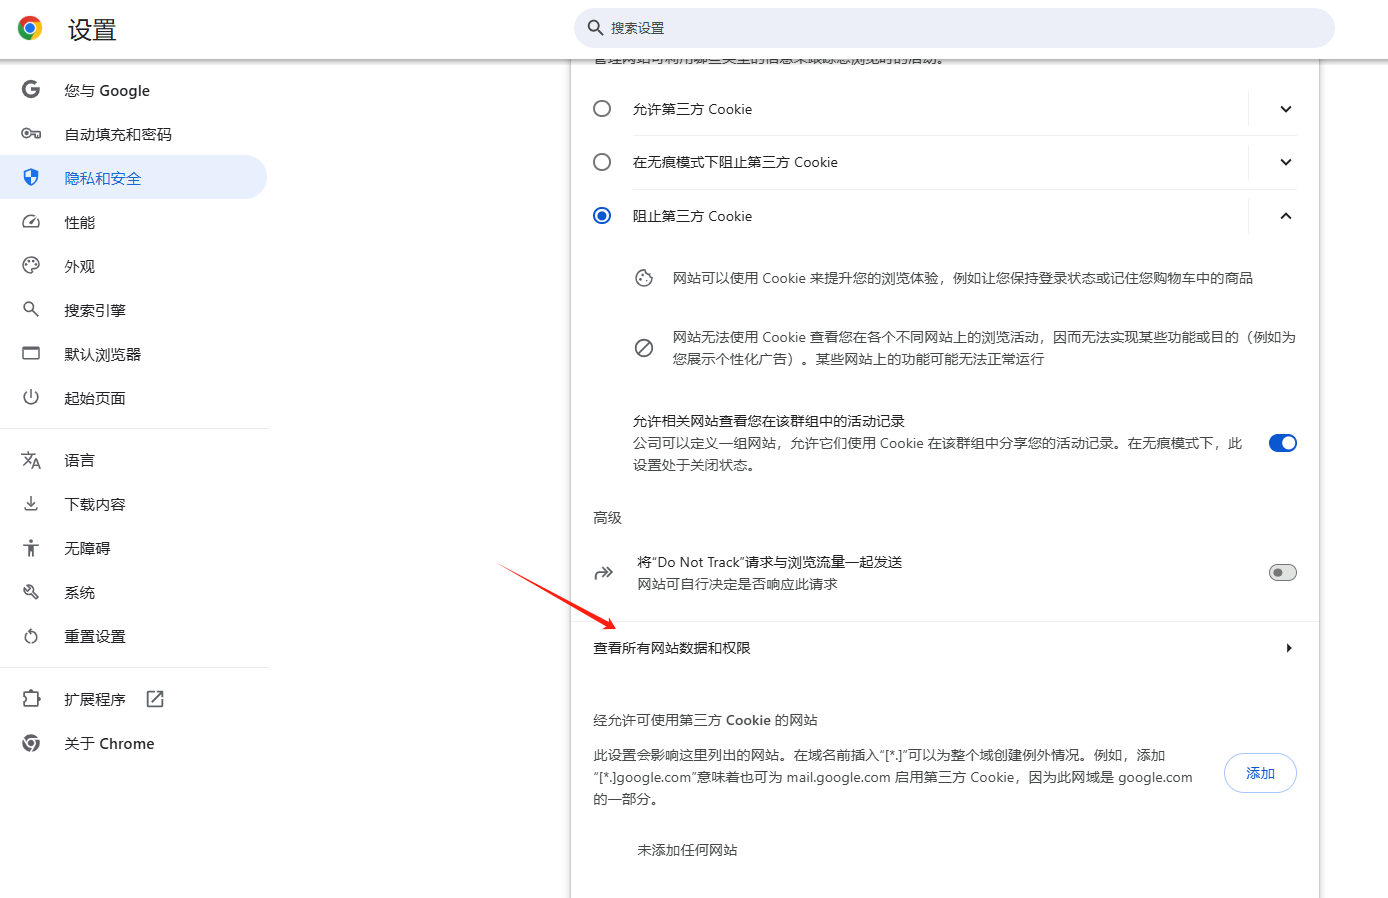Expand the 允许第三方 Cookie details chevron

point(1286,109)
